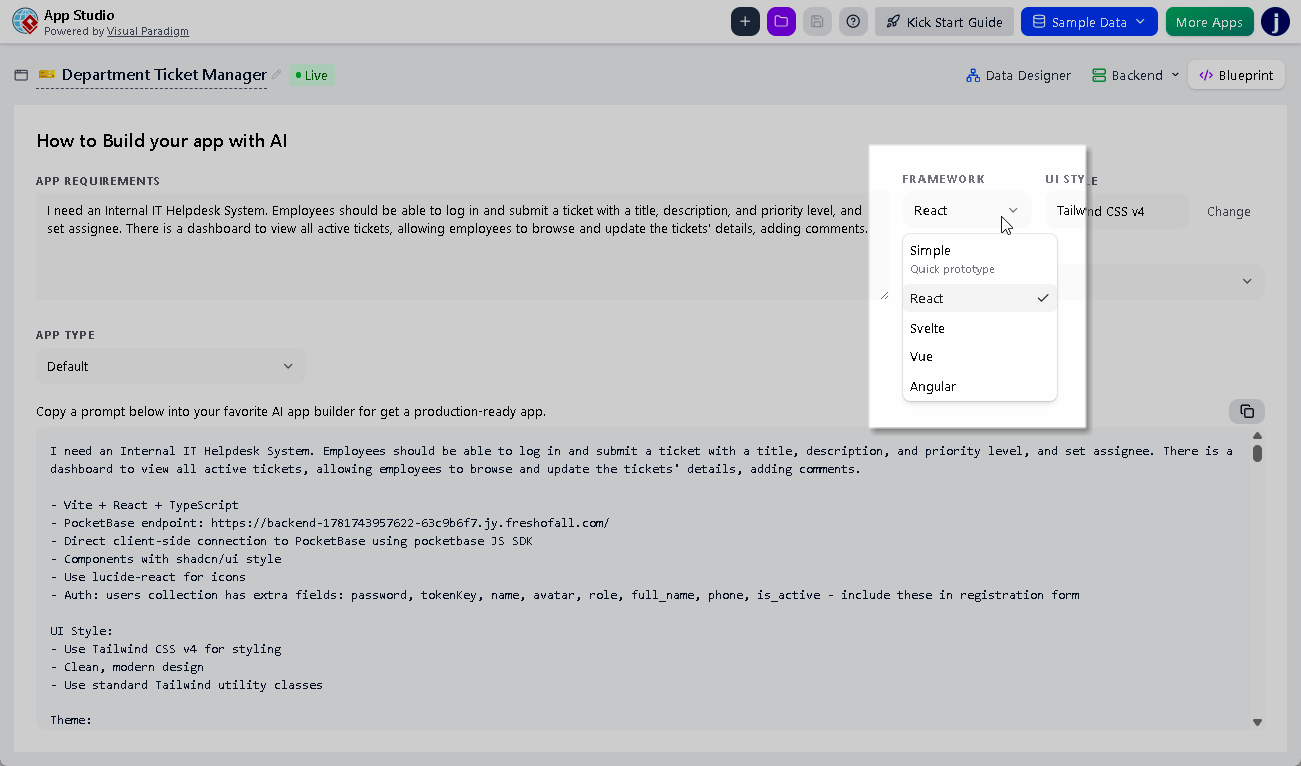This screenshot has height=766, width=1301.
Task: Click the pencil edit icon near title
Action: click(277, 75)
